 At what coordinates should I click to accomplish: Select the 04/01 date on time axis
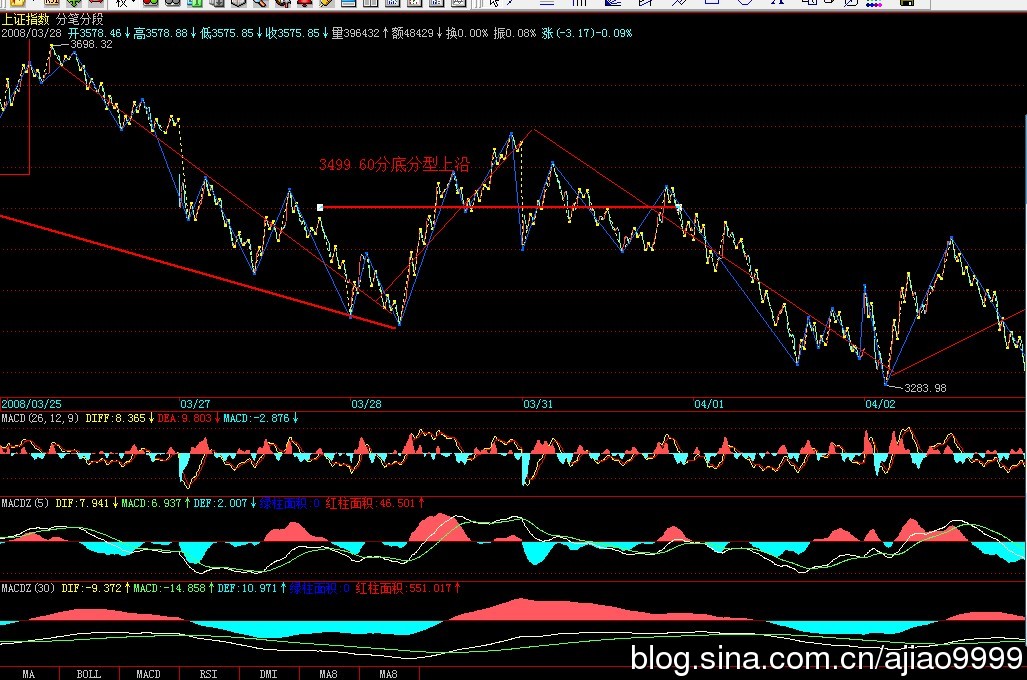point(708,403)
